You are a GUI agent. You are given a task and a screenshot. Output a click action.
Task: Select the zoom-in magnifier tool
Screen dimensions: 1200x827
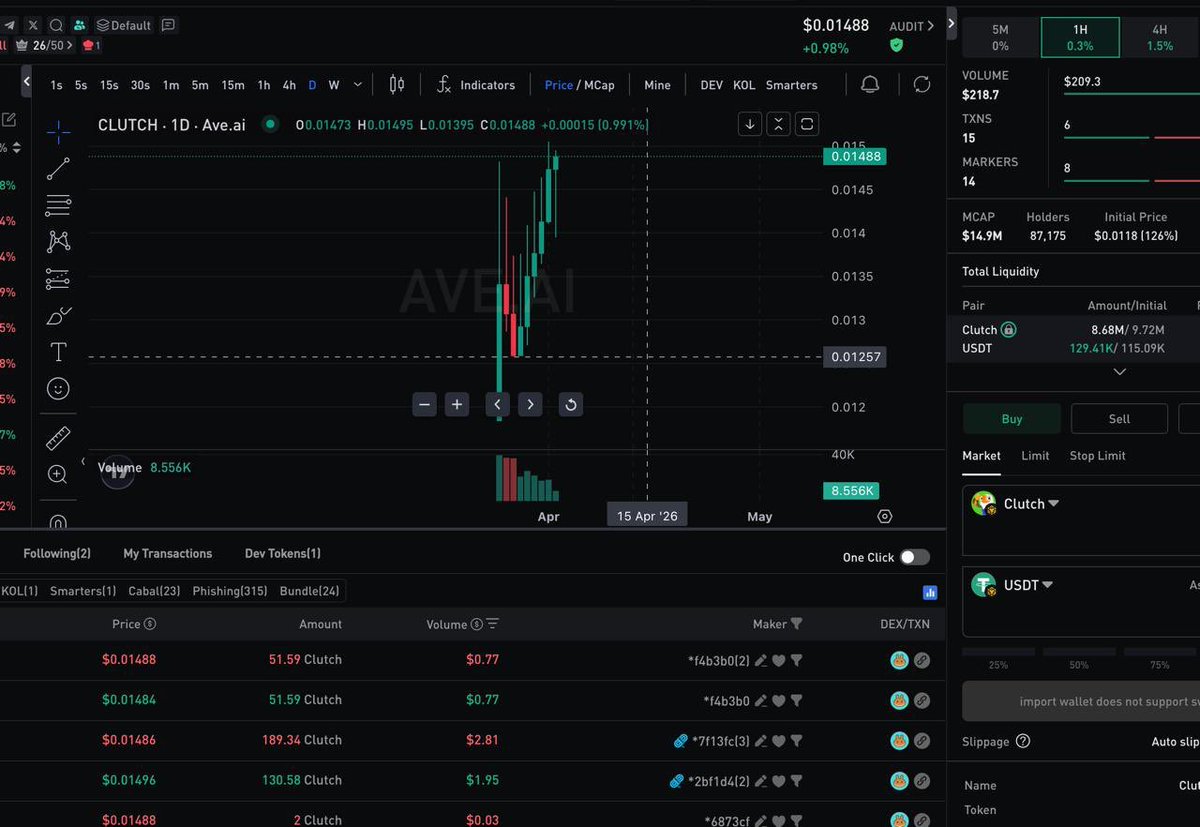58,474
